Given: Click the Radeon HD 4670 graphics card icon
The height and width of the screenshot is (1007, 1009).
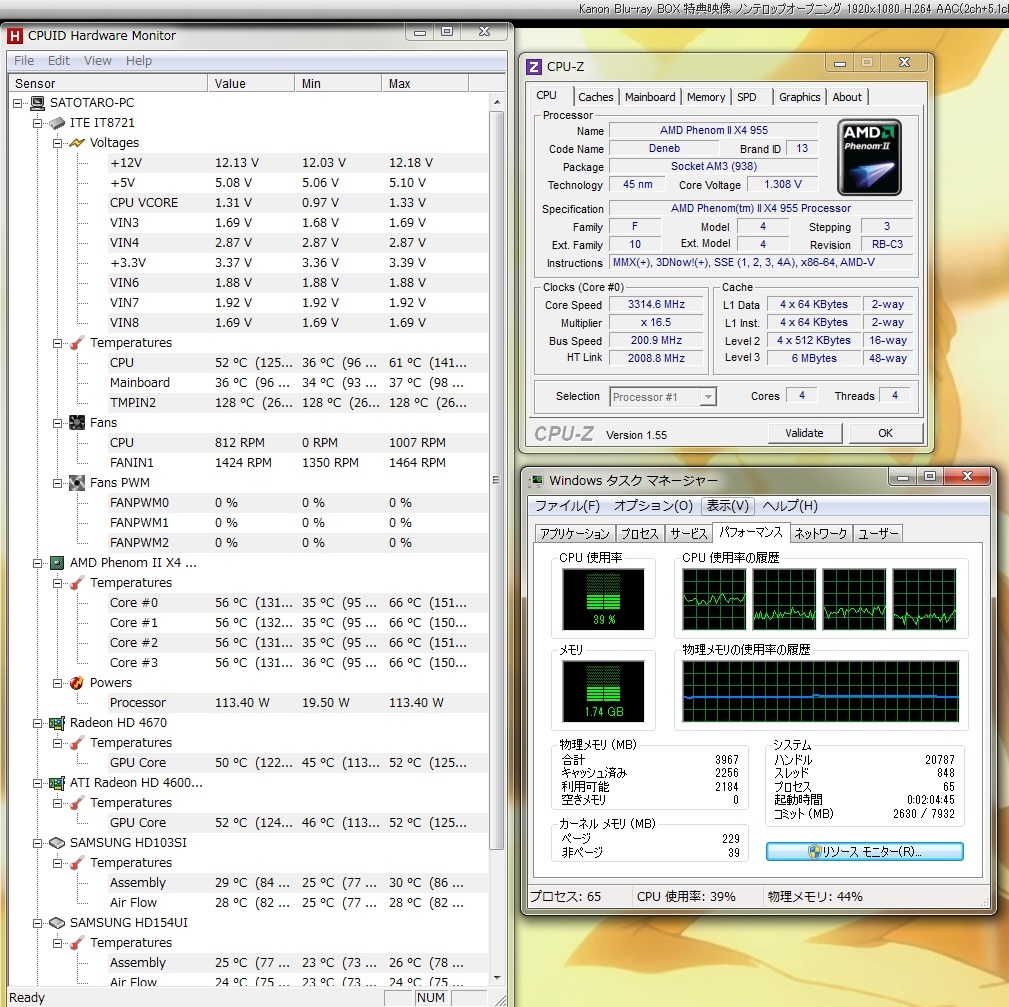Looking at the screenshot, I should tap(57, 723).
